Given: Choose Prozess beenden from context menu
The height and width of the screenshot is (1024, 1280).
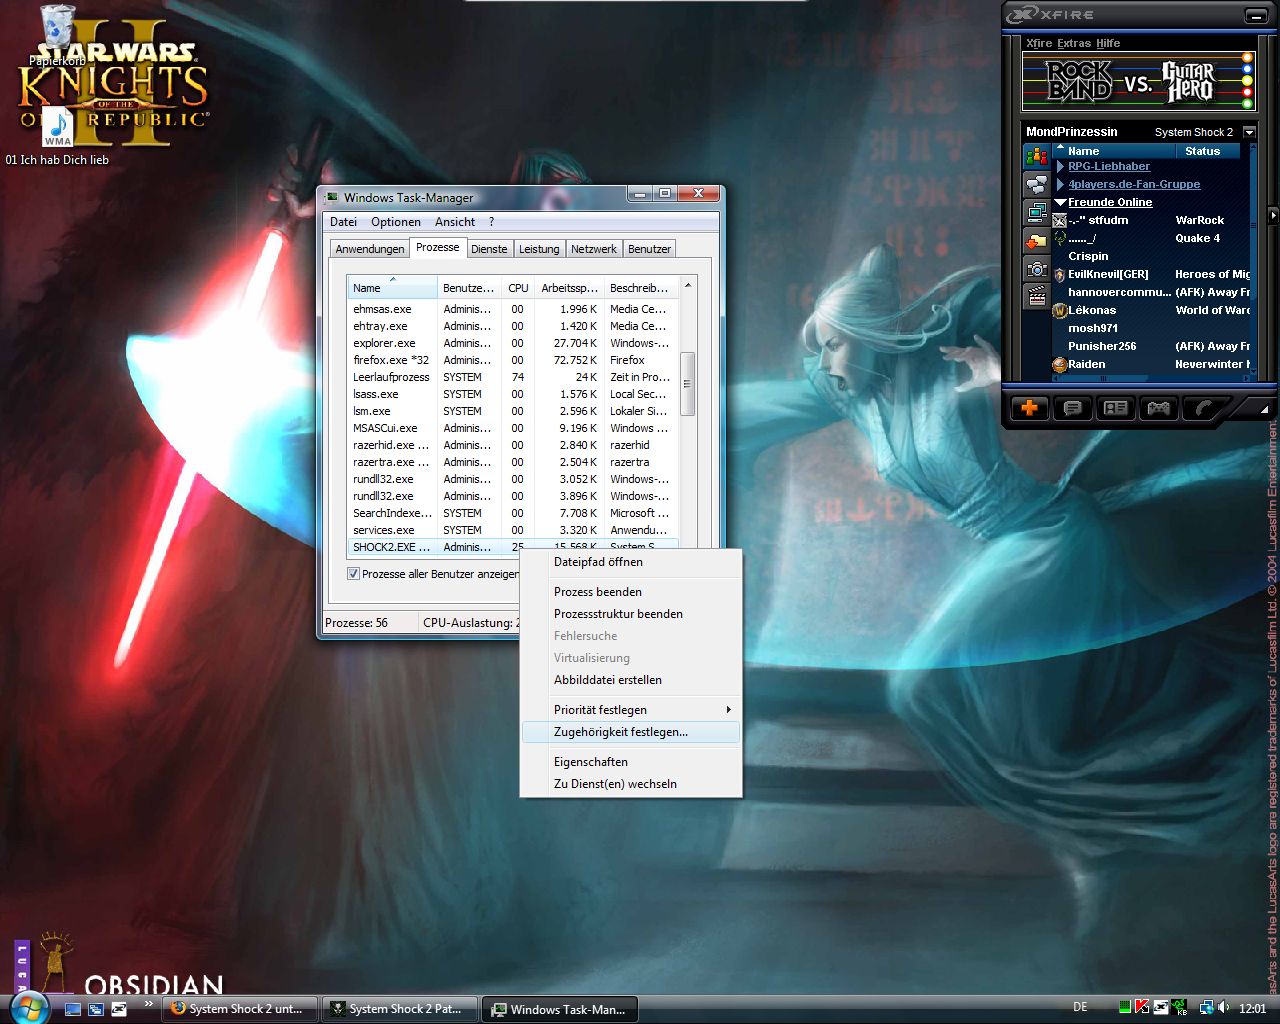Looking at the screenshot, I should (631, 592).
